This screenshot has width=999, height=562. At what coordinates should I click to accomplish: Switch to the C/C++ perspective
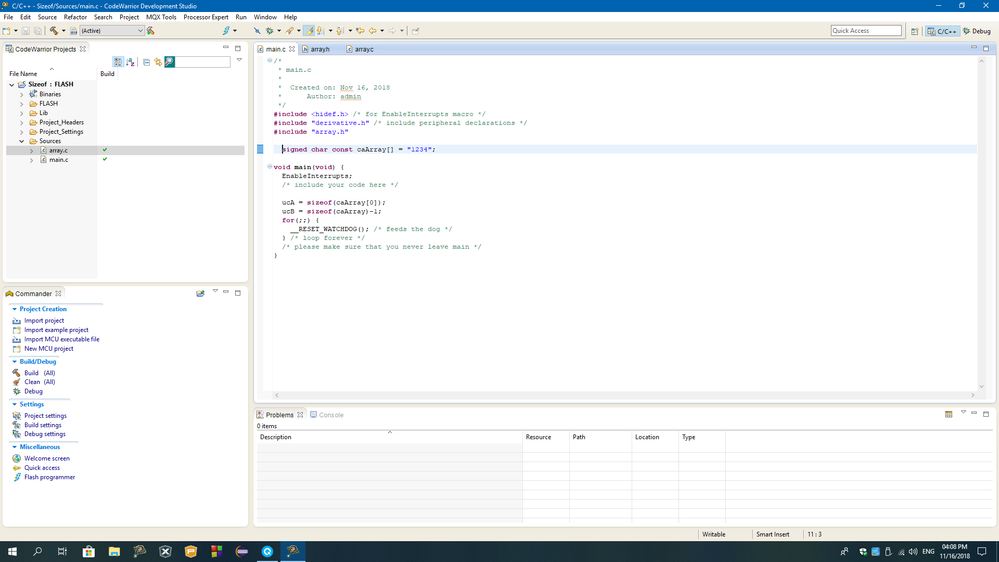tap(942, 31)
